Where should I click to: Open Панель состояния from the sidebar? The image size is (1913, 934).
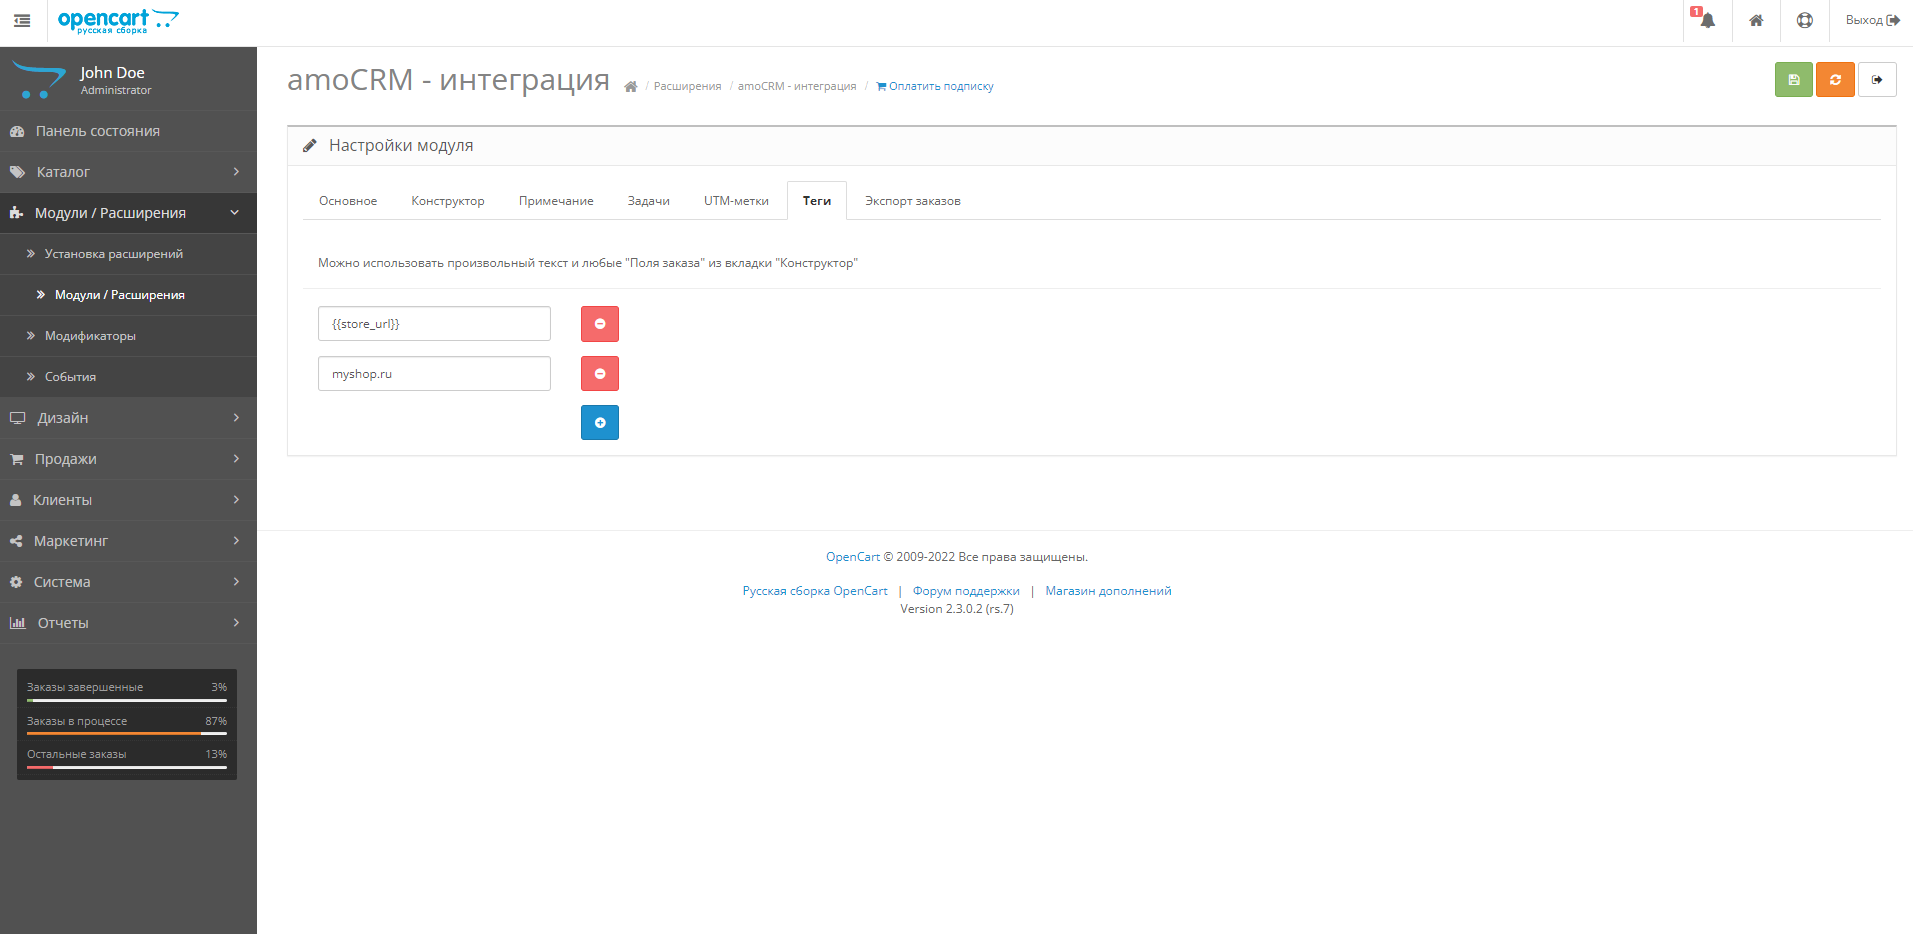96,130
